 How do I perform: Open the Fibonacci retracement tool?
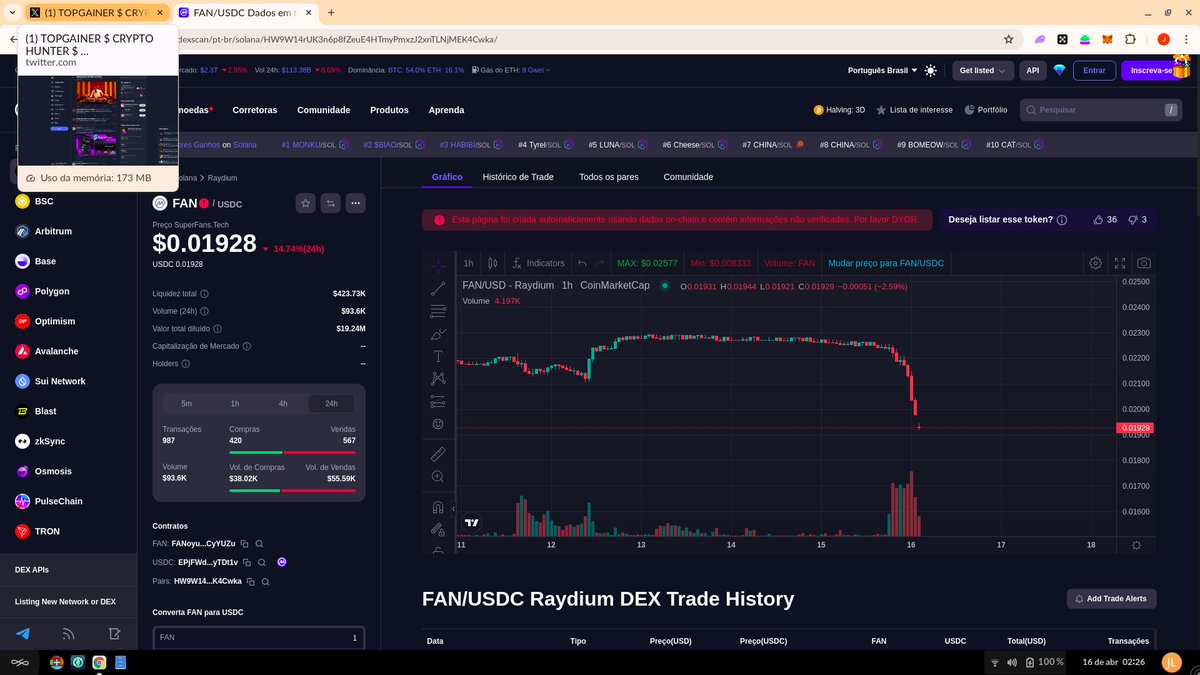(438, 311)
